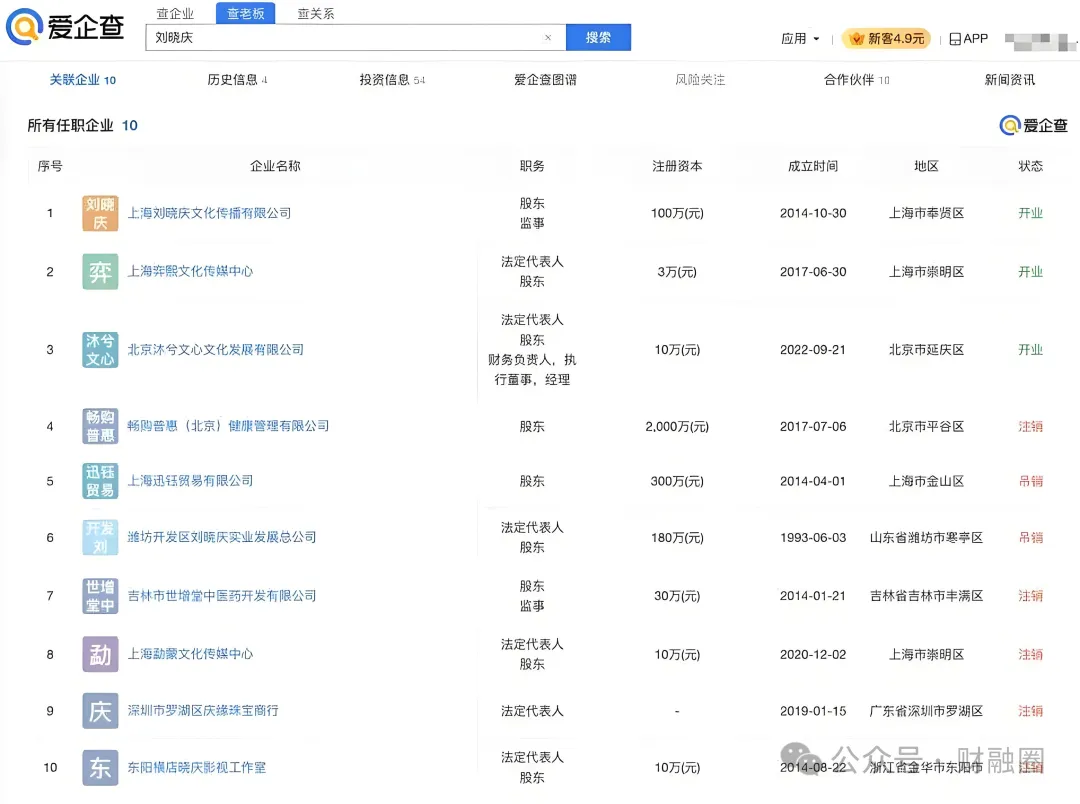Open the 上海勐豪文化传媒中心 company logo

(100, 654)
